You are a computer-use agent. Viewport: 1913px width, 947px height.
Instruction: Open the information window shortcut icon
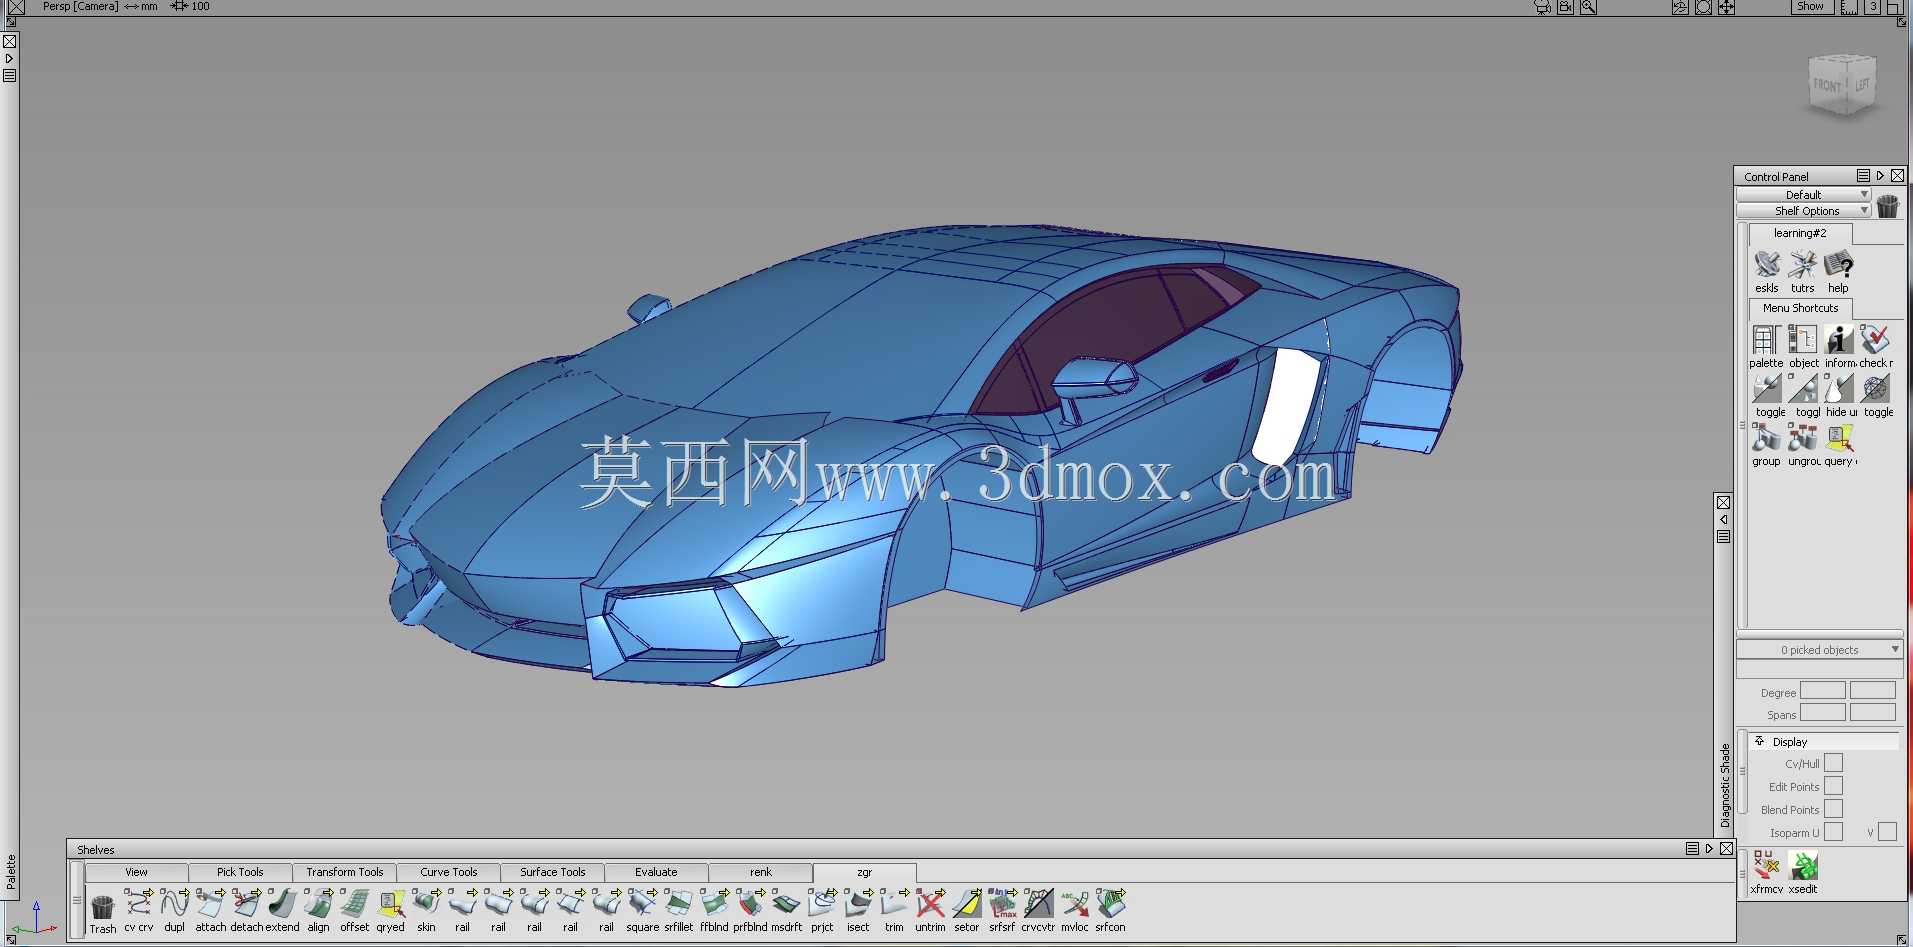(x=1838, y=340)
